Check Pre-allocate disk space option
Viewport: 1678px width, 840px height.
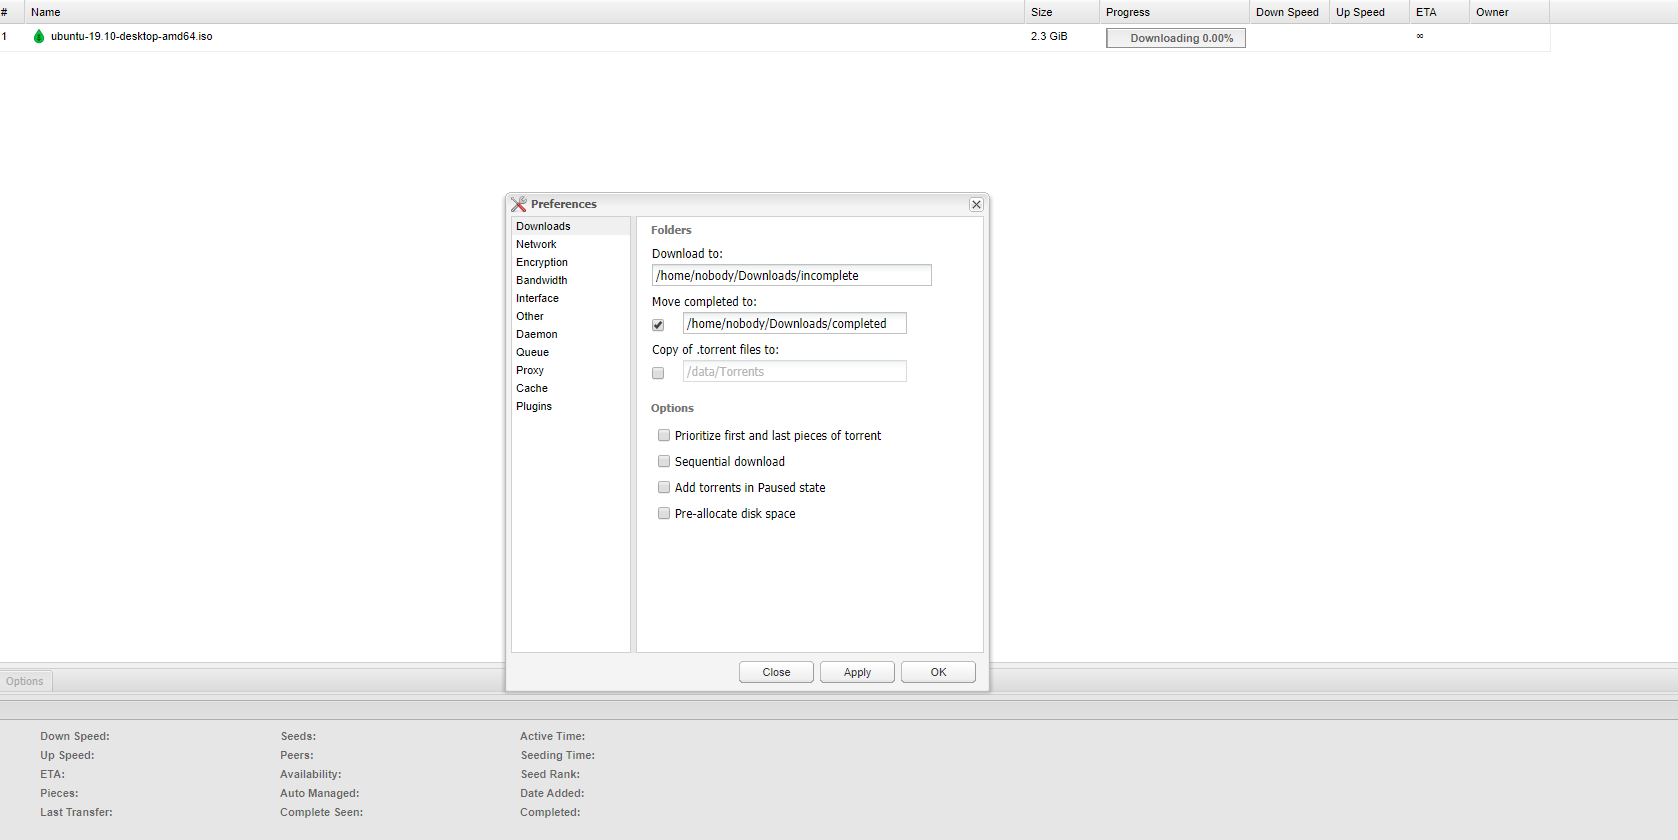click(x=664, y=513)
